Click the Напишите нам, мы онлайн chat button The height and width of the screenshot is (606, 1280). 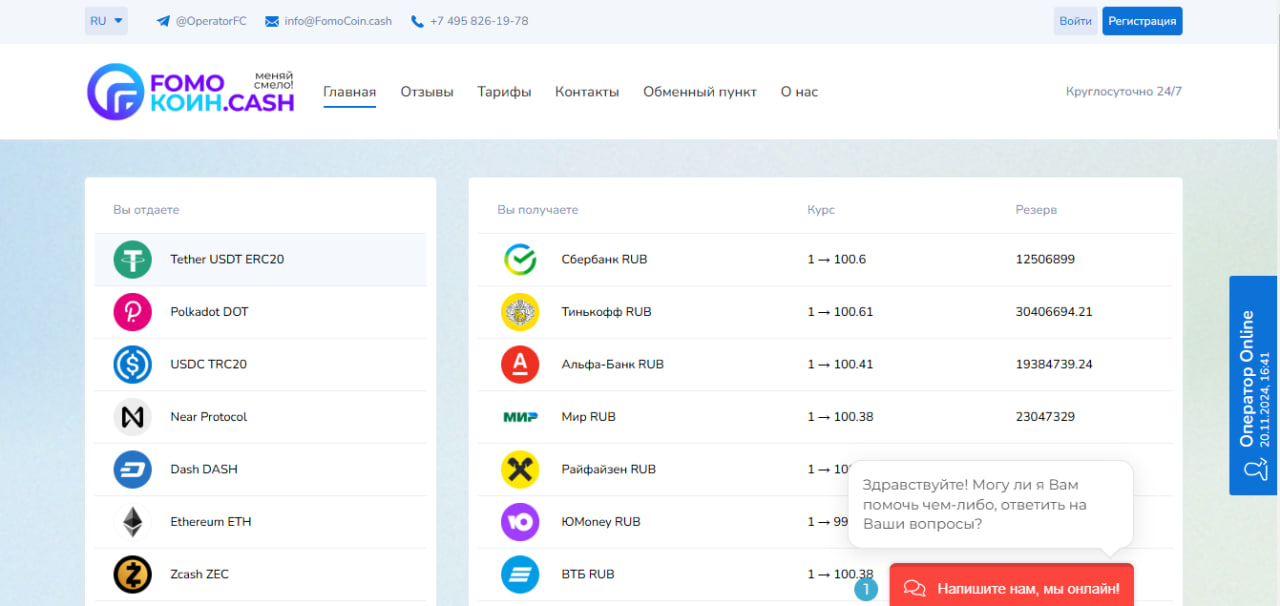(x=1012, y=588)
